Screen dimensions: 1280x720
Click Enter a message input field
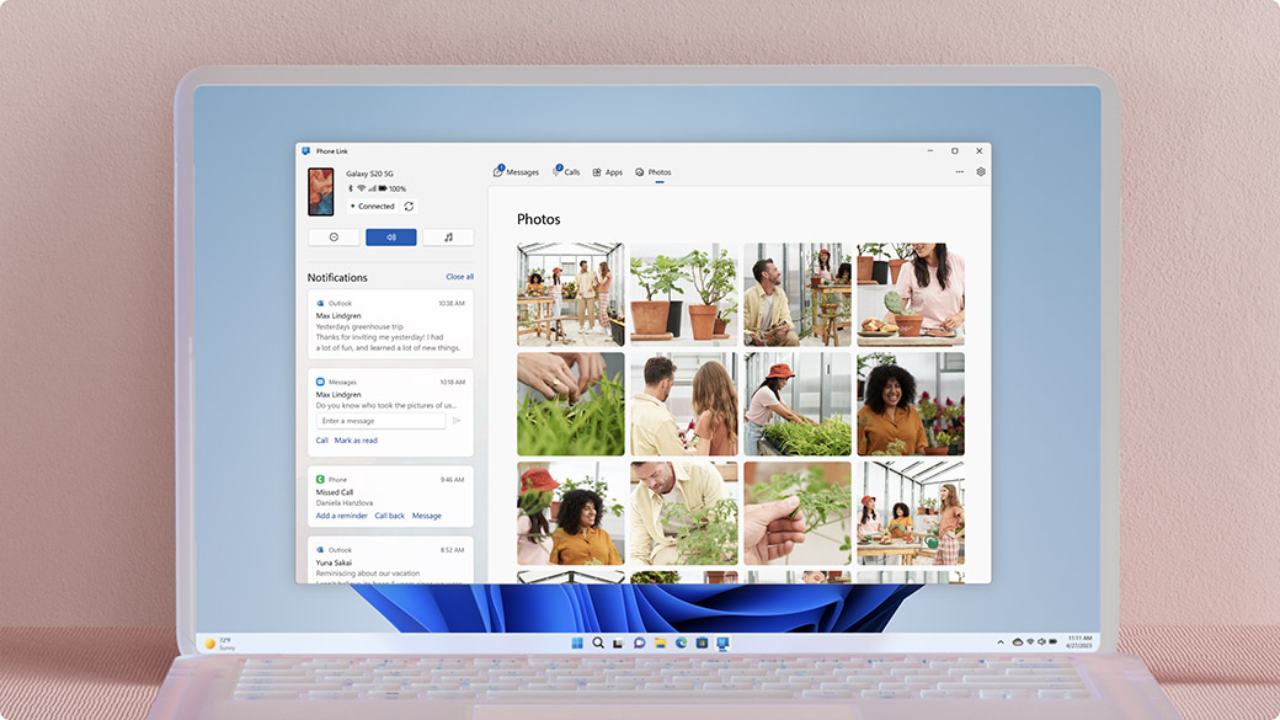pyautogui.click(x=380, y=420)
